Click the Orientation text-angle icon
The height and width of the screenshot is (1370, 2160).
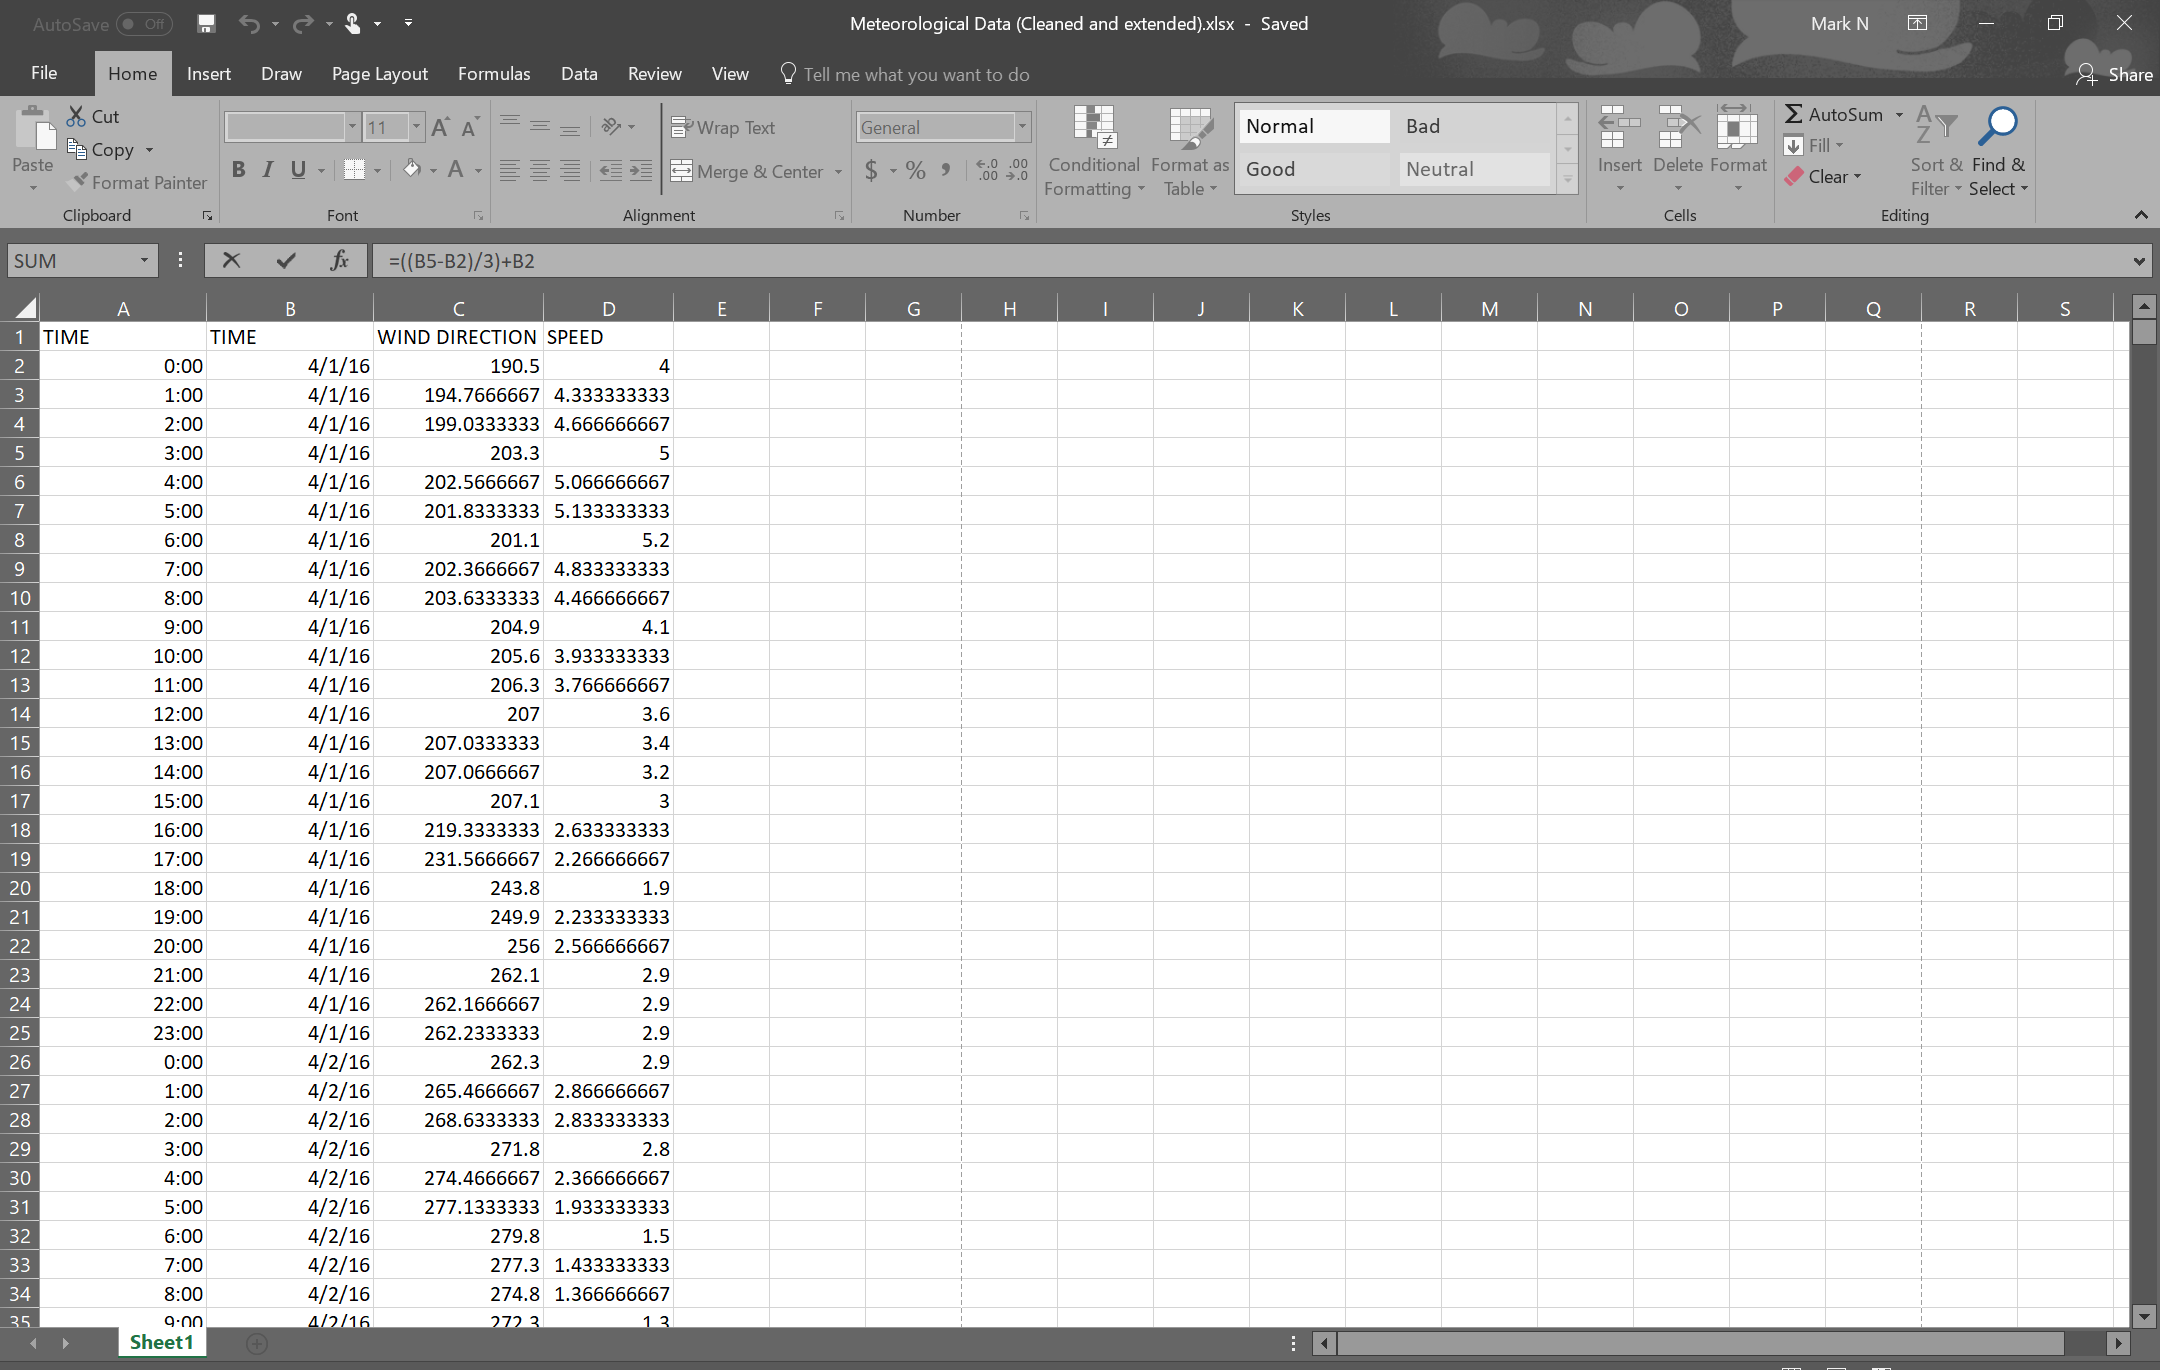(x=612, y=126)
